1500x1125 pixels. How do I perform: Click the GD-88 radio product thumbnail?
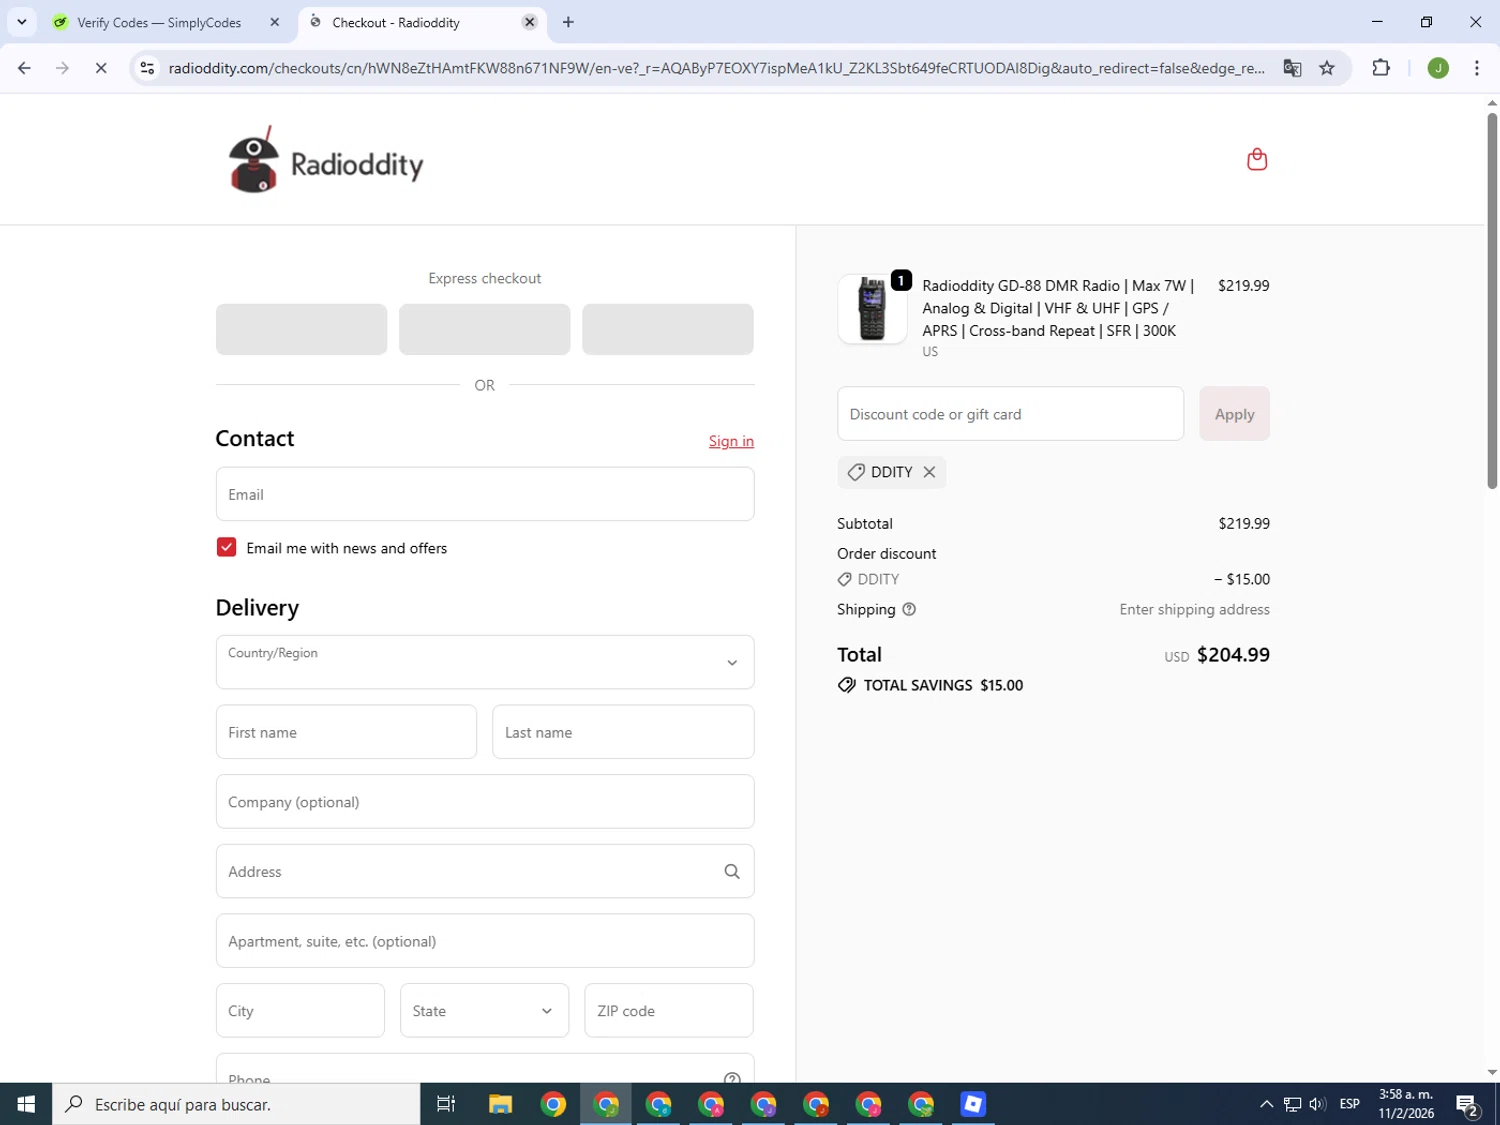(x=872, y=309)
